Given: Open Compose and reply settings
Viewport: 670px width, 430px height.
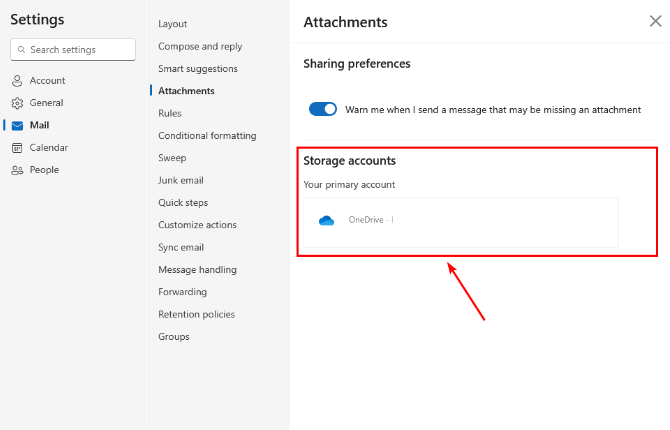Looking at the screenshot, I should [200, 46].
